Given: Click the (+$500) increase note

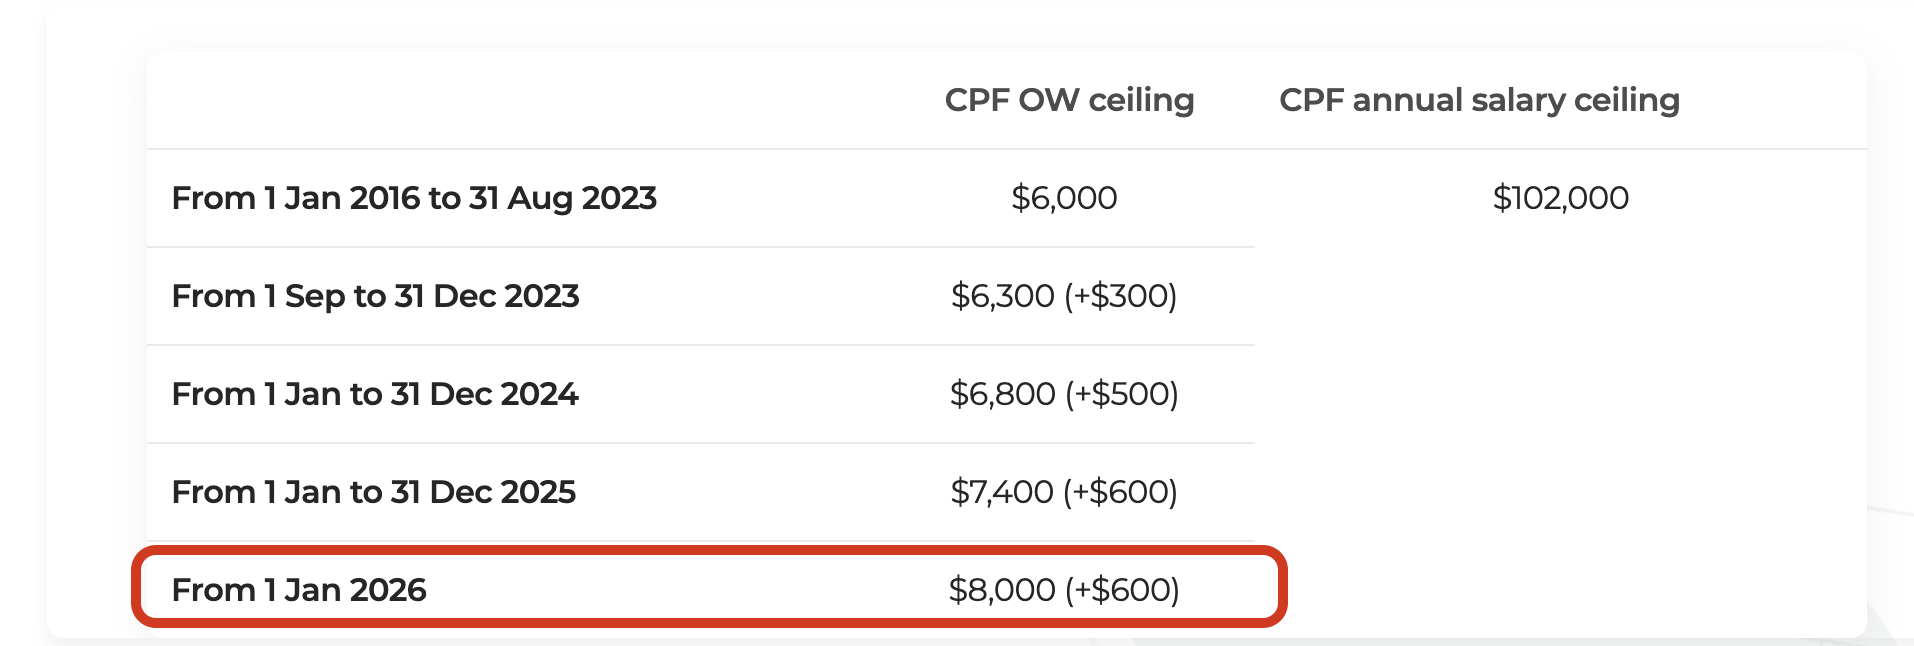Looking at the screenshot, I should [1121, 394].
